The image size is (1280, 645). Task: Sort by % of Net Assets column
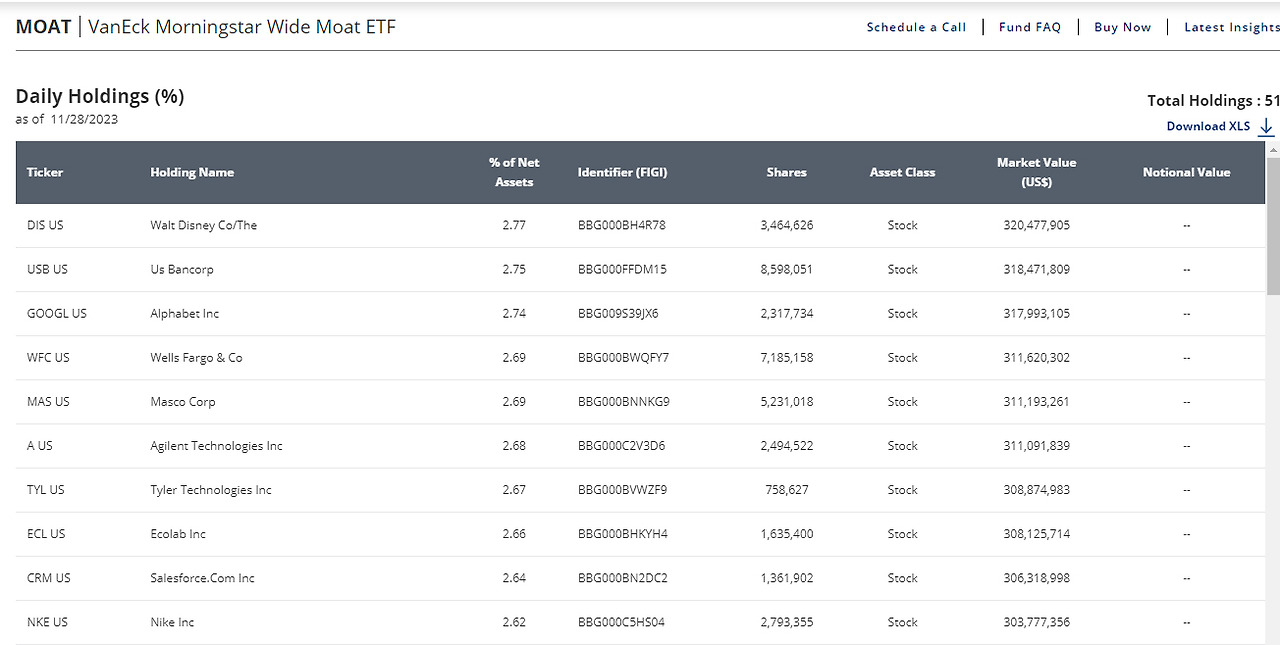[513, 172]
